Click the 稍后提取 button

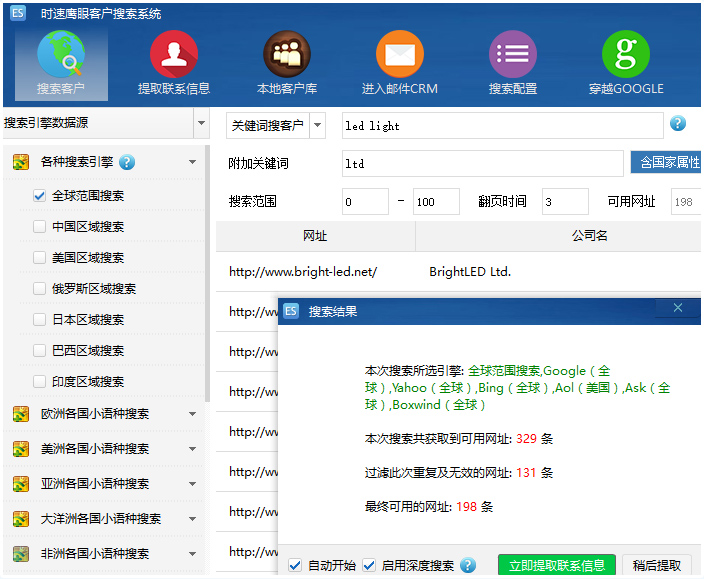click(x=656, y=565)
